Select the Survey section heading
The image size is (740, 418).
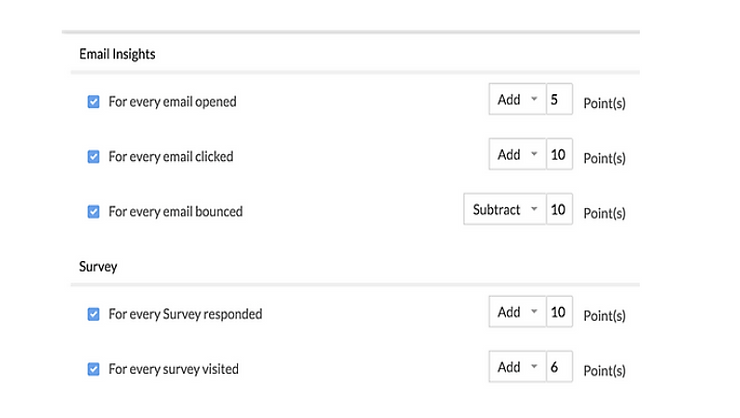coord(99,267)
